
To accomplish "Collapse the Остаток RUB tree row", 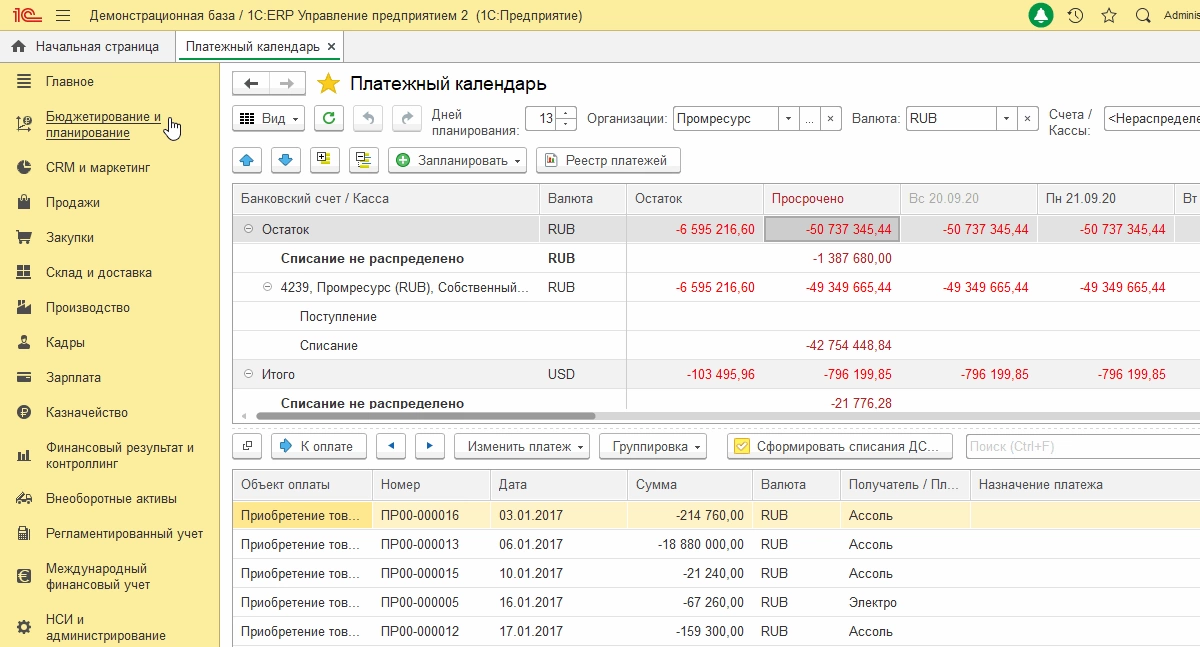I will (249, 229).
